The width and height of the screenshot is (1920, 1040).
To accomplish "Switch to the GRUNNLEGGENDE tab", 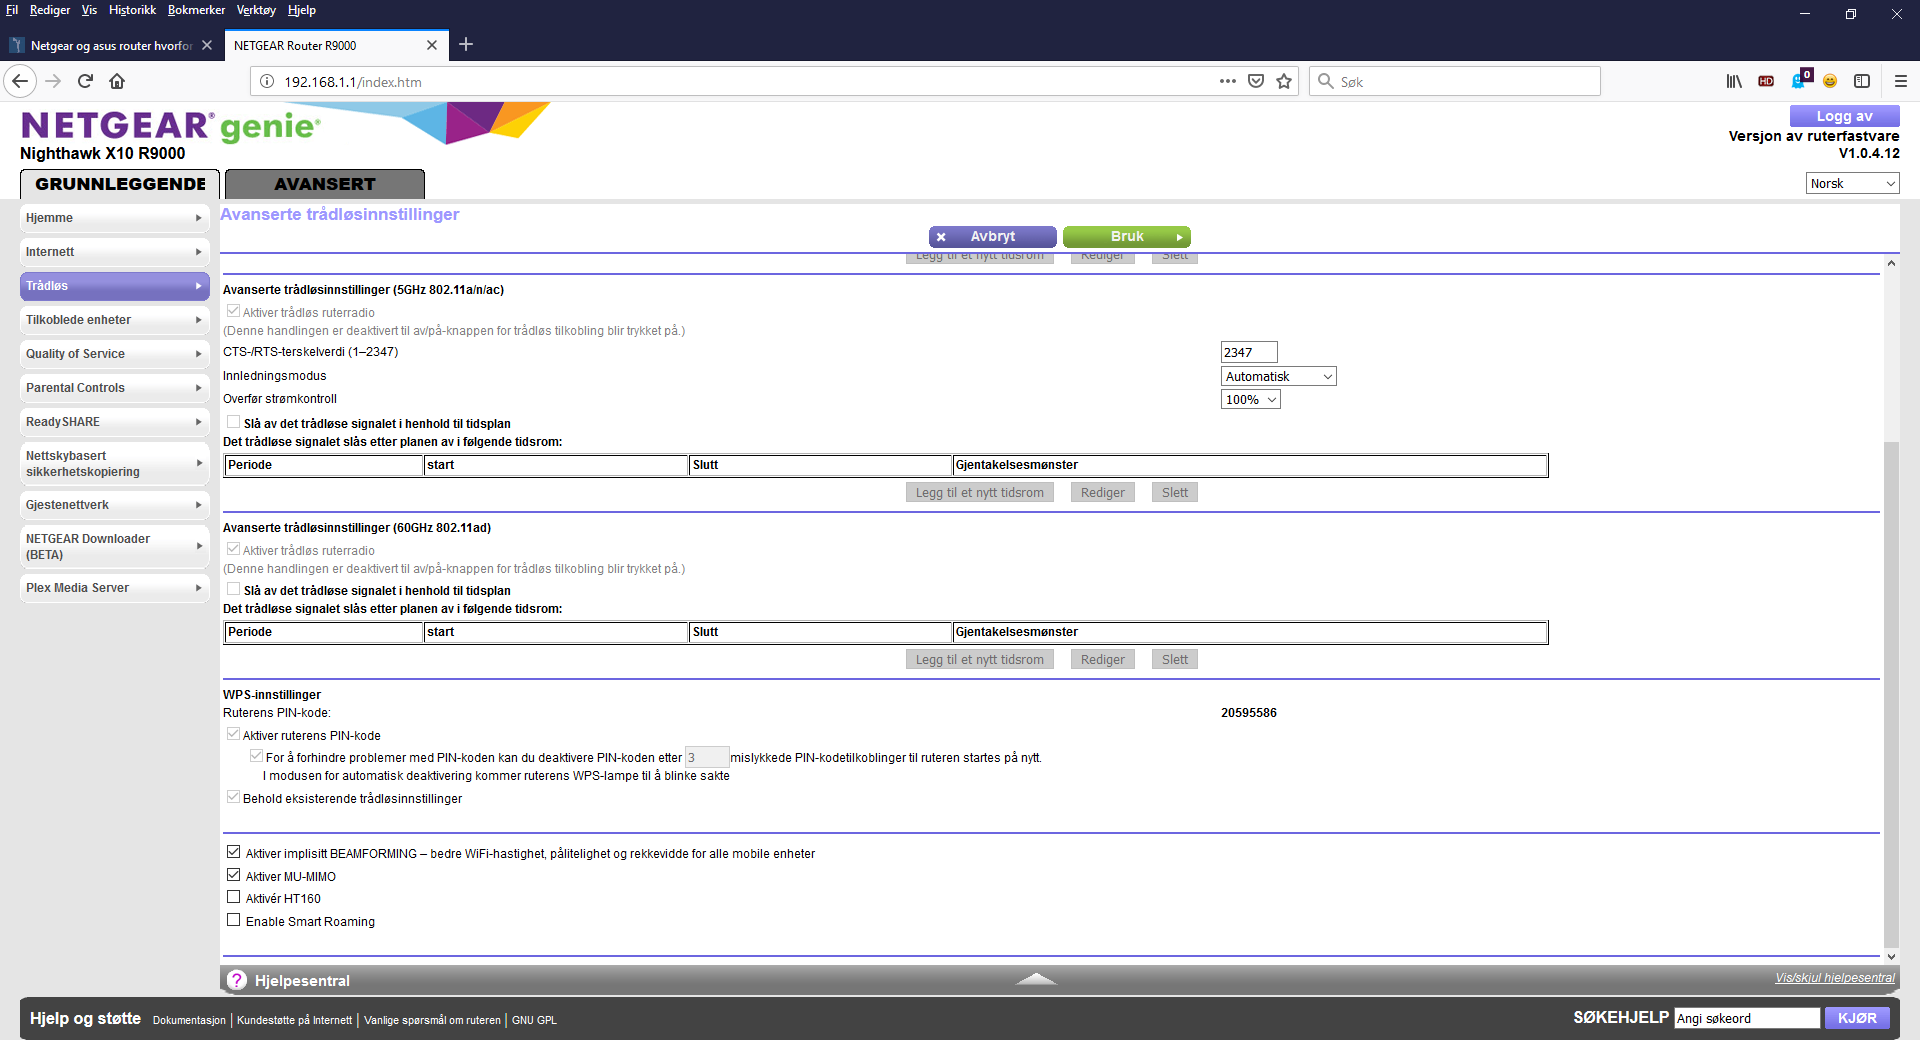I will coord(120,184).
